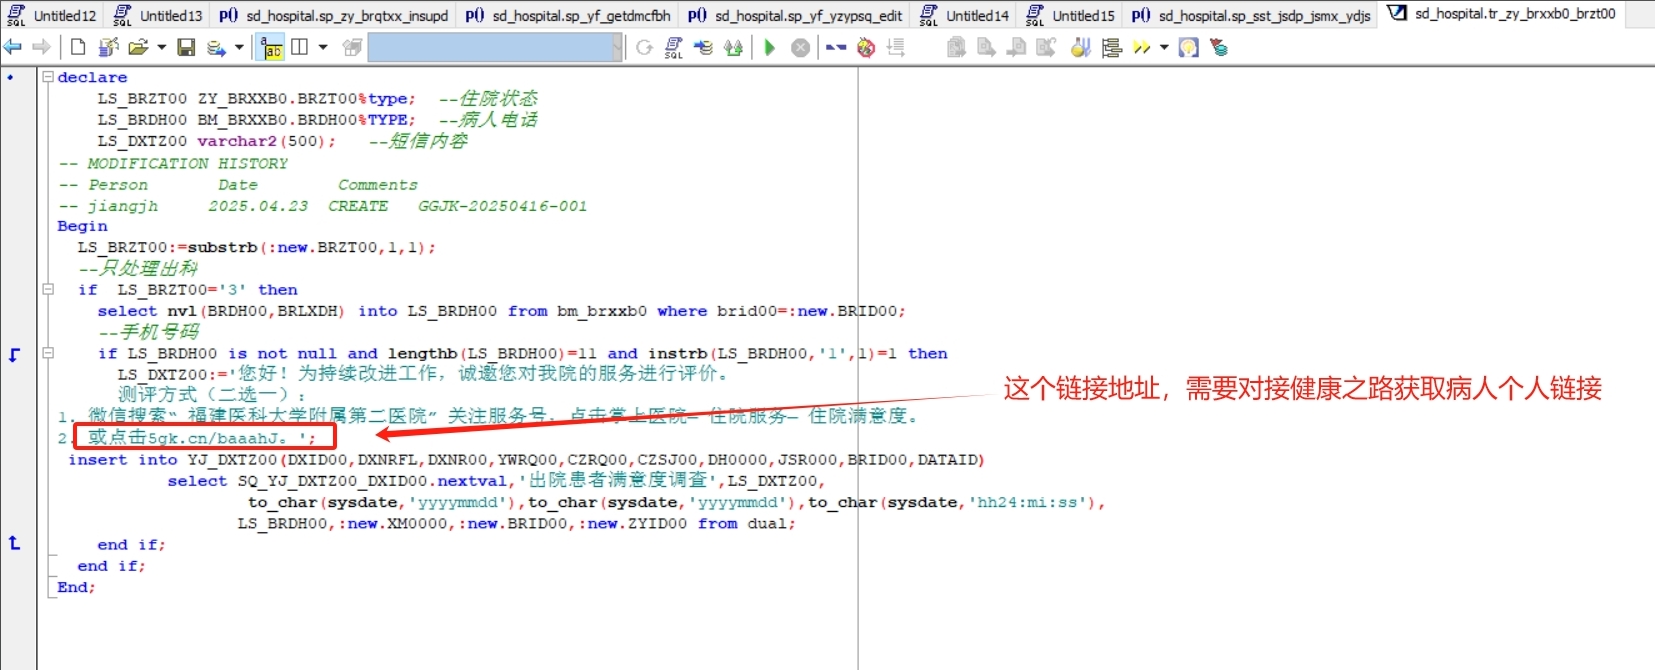The image size is (1655, 670).
Task: Click the 'GGJK-20250416-001' comment text
Action: pyautogui.click(x=502, y=206)
